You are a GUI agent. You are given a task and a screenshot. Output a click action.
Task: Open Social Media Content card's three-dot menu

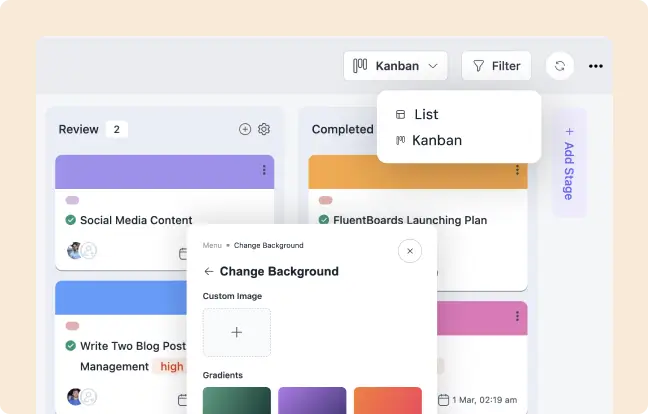click(264, 170)
